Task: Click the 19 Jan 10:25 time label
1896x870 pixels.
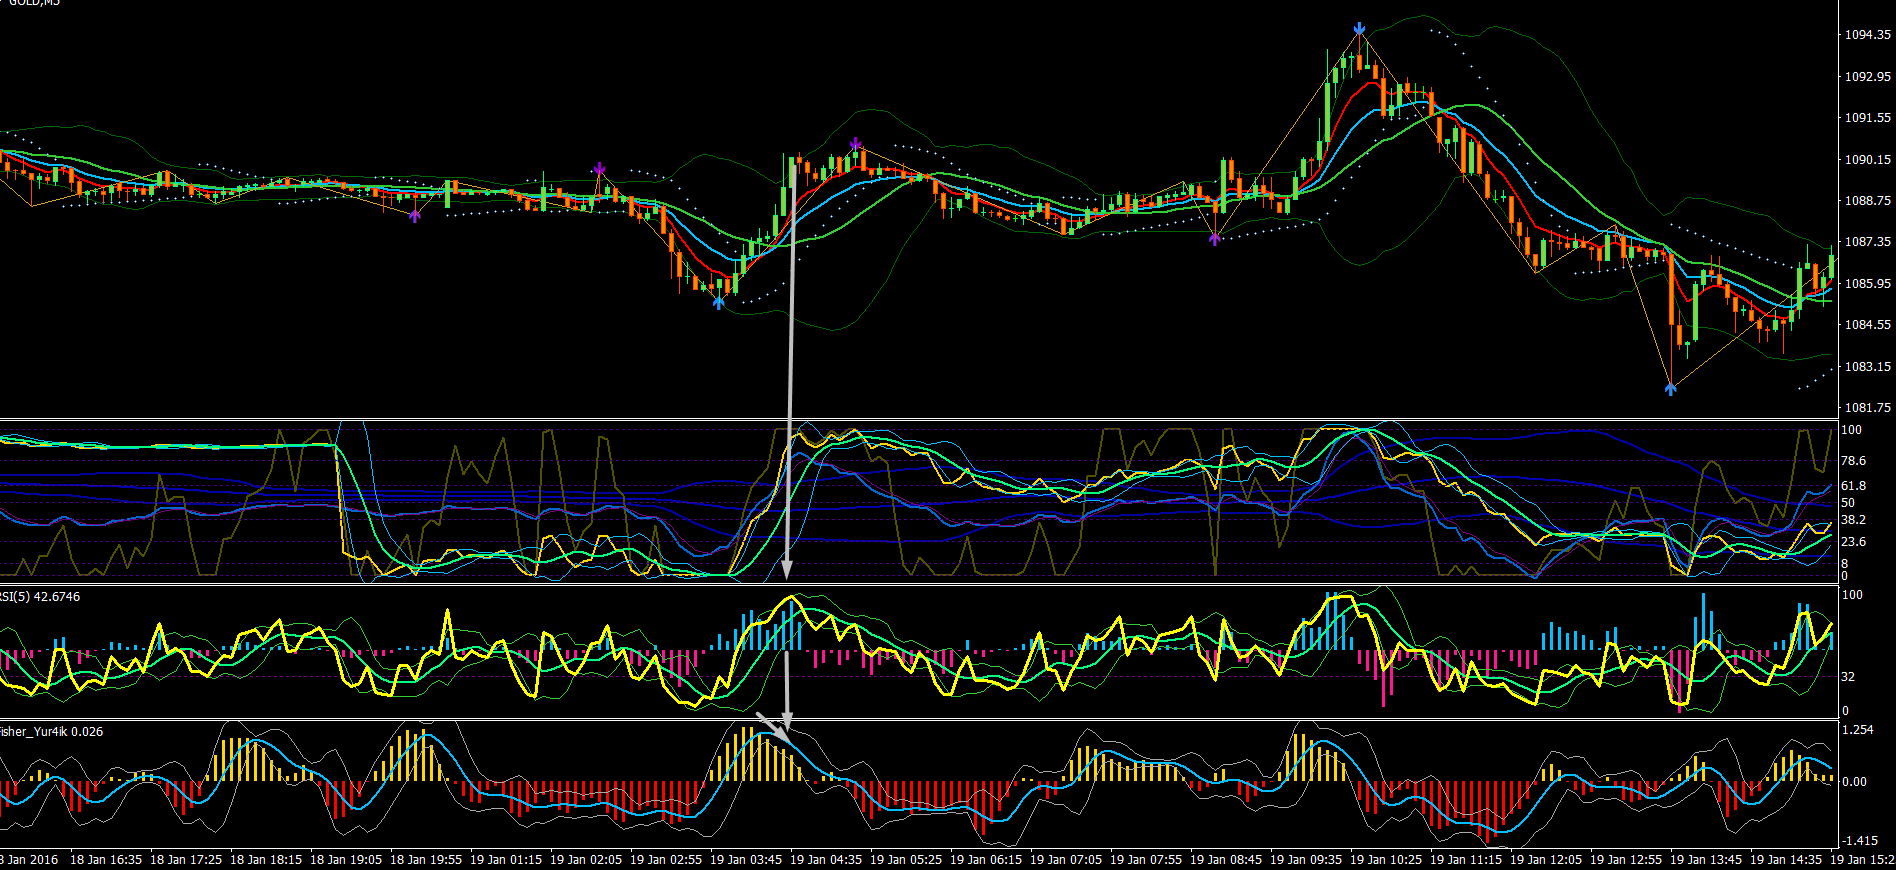Action: coord(1386,860)
